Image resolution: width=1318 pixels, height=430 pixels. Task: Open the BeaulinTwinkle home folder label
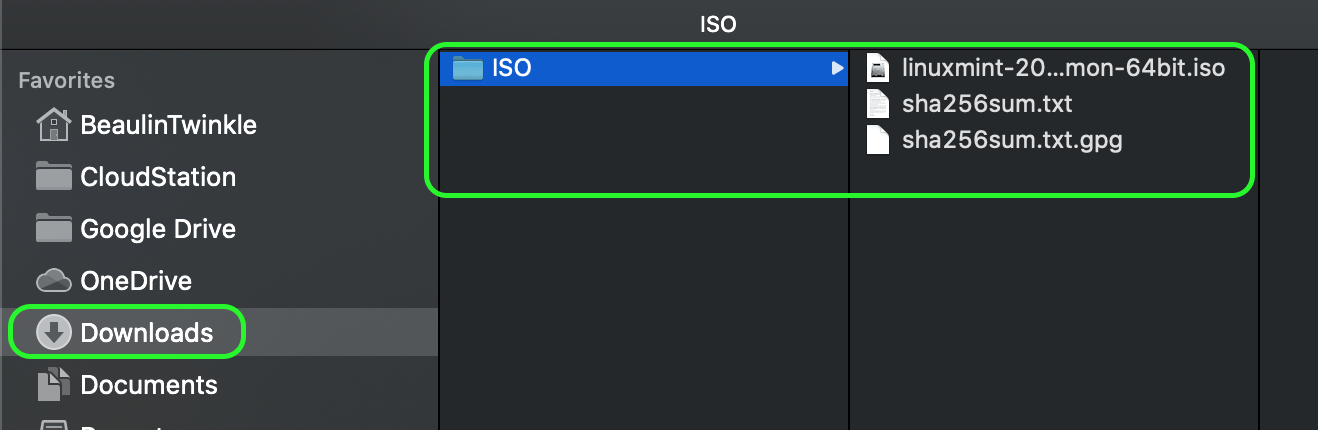(x=168, y=125)
